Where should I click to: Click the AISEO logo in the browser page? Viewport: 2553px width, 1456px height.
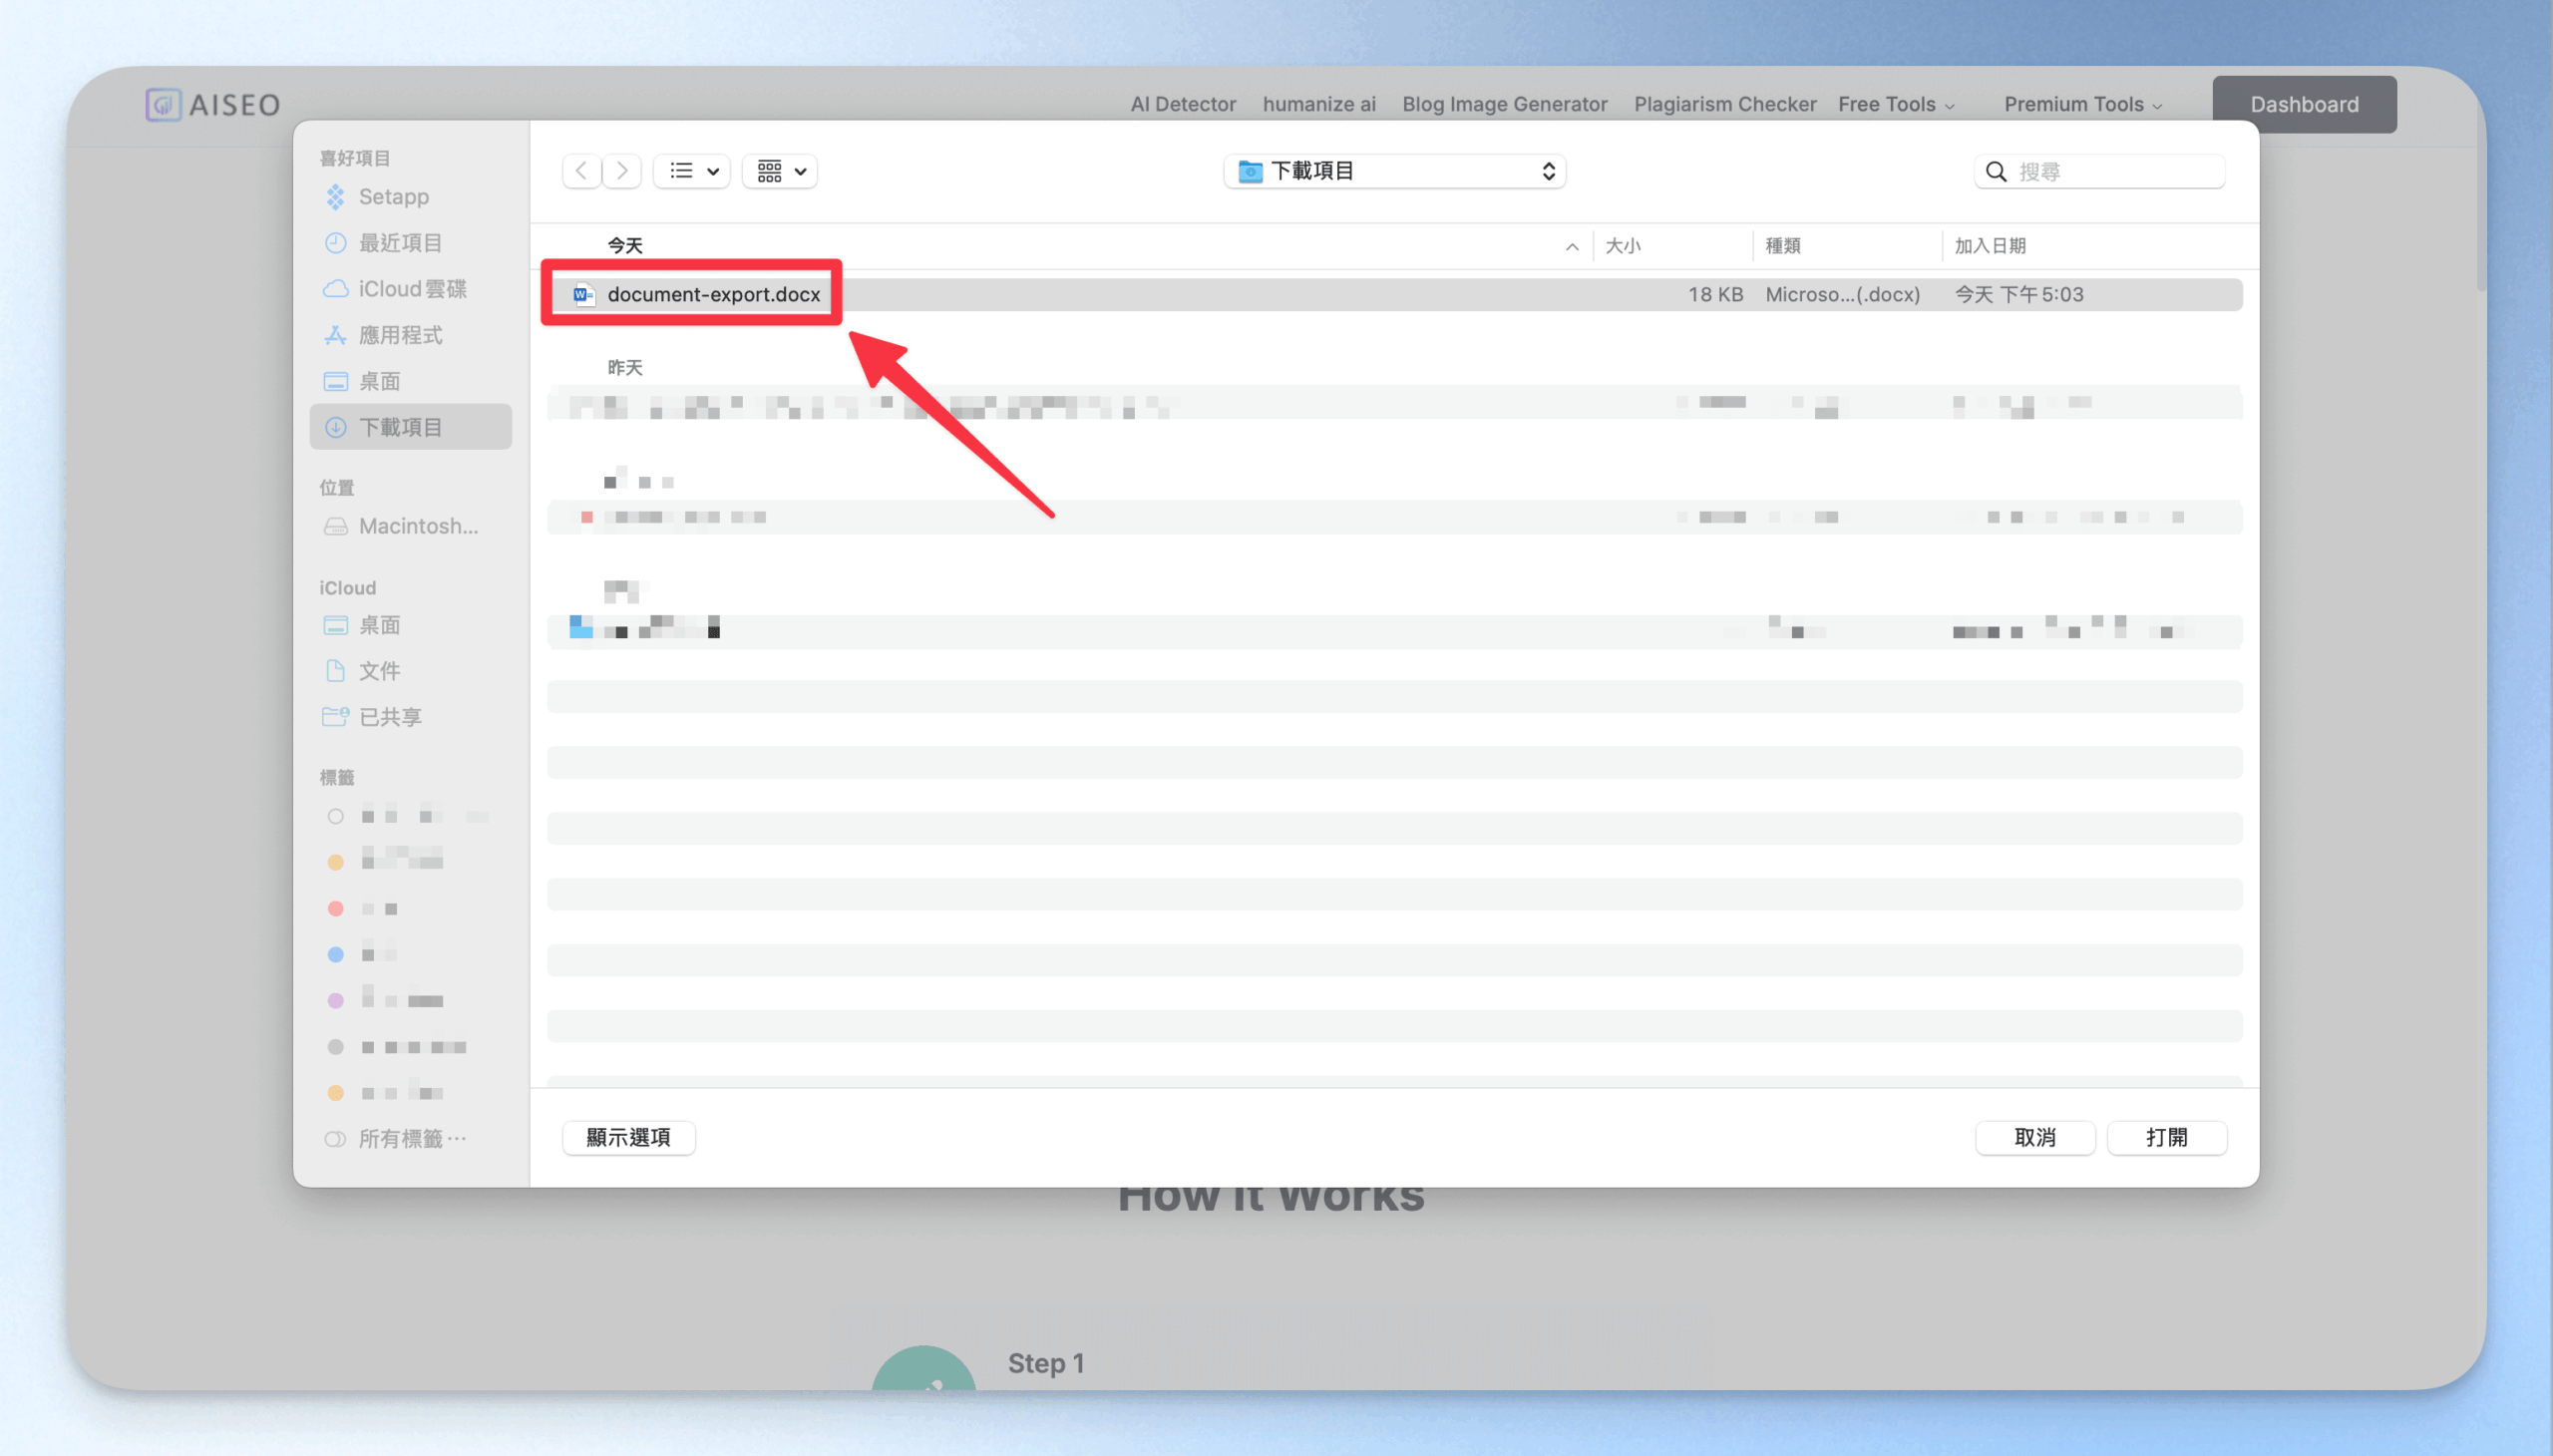click(213, 104)
